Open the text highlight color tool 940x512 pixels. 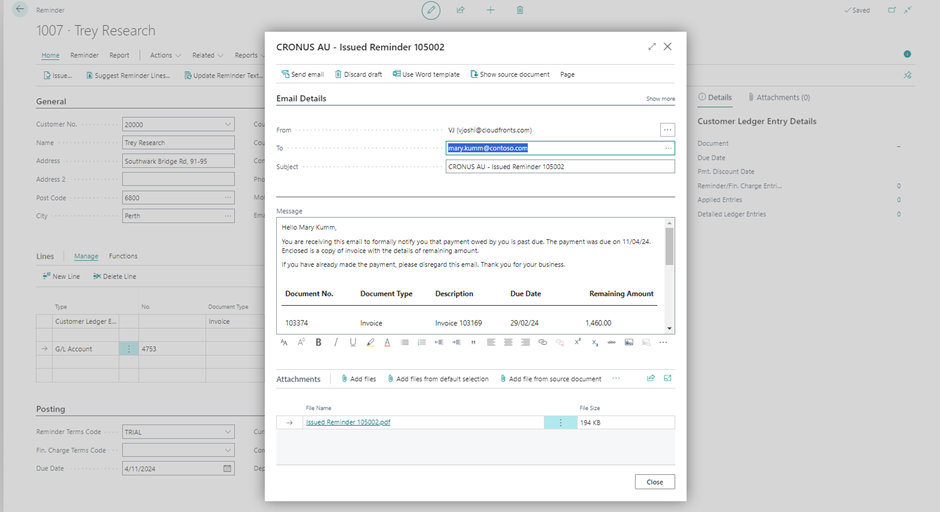coord(370,342)
